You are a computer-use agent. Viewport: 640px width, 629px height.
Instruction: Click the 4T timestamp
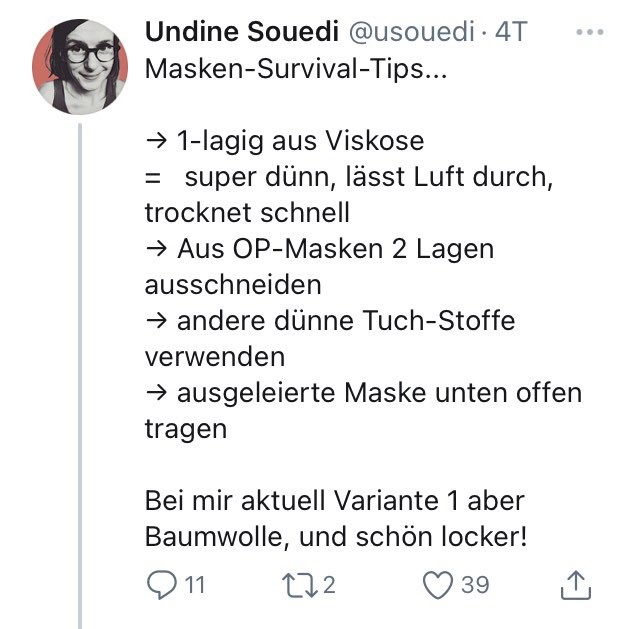pos(512,32)
